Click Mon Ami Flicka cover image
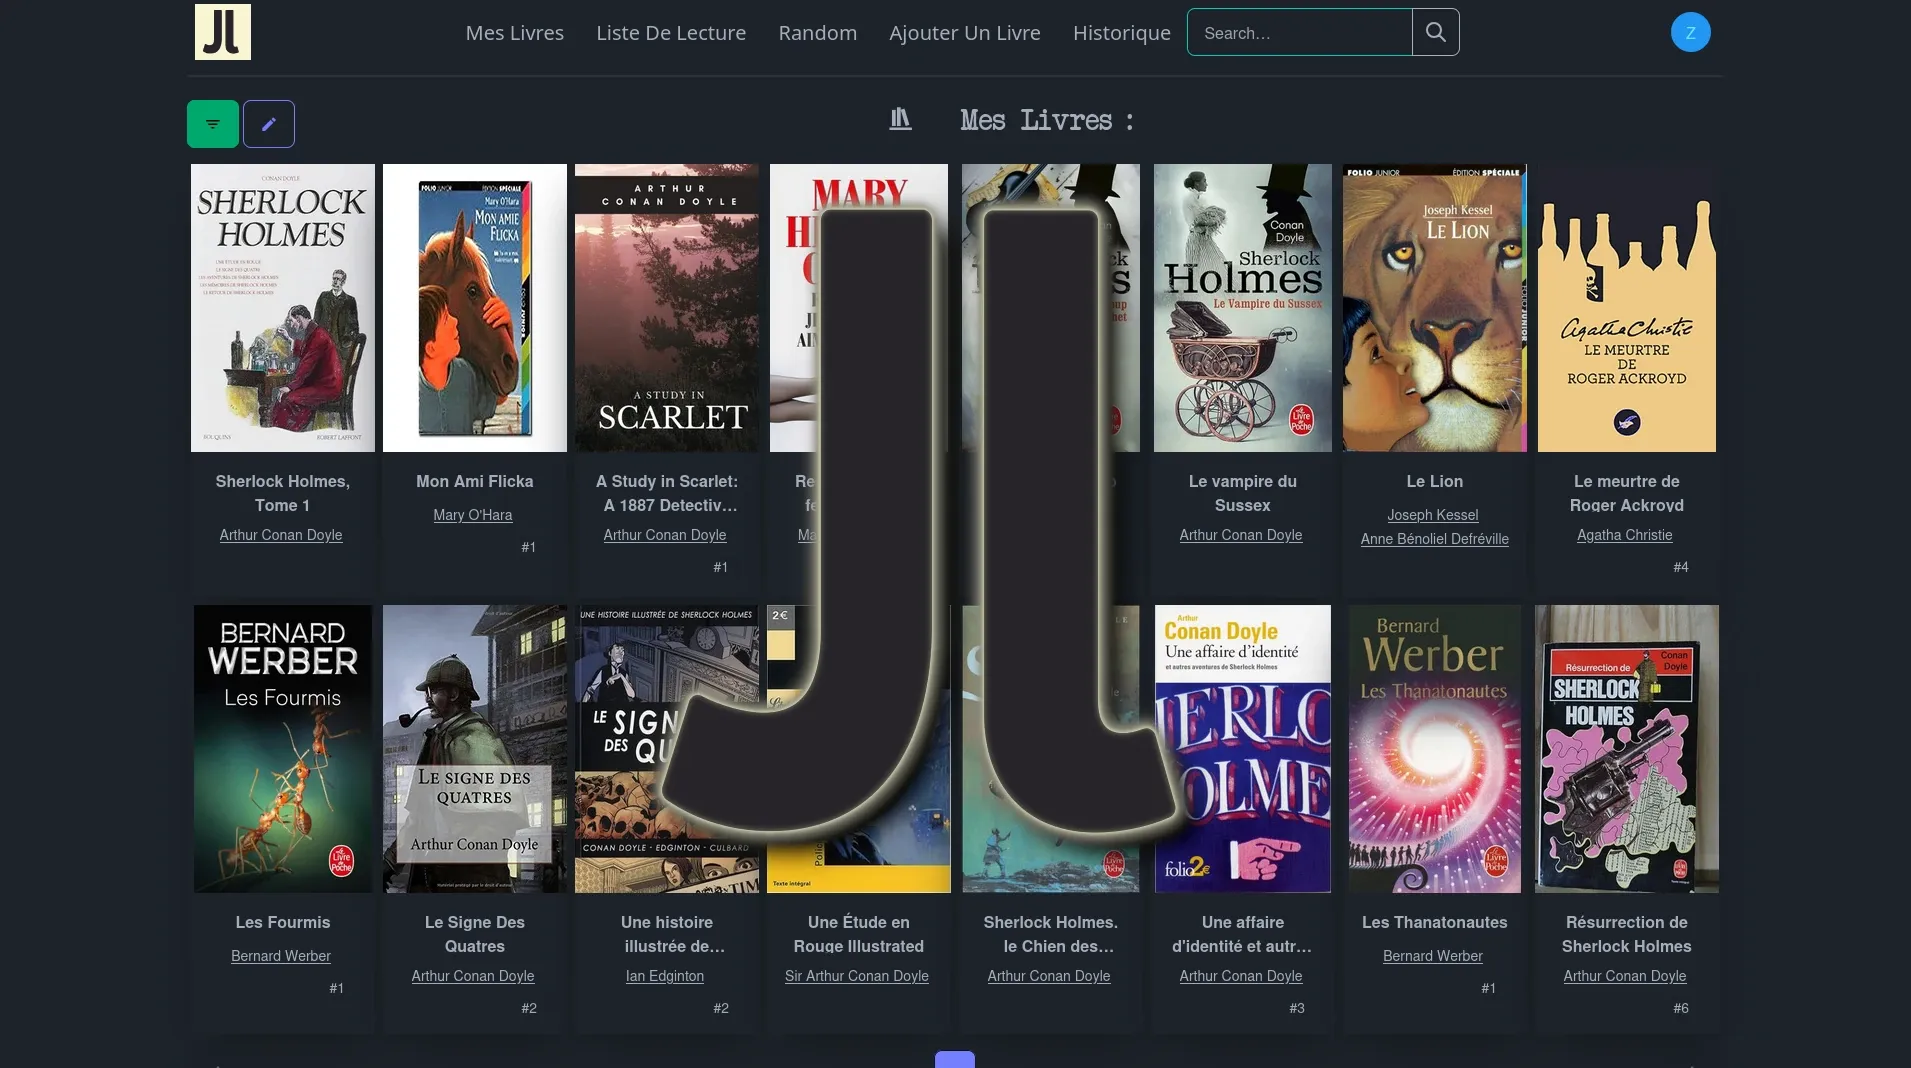Image resolution: width=1911 pixels, height=1068 pixels. [474, 308]
